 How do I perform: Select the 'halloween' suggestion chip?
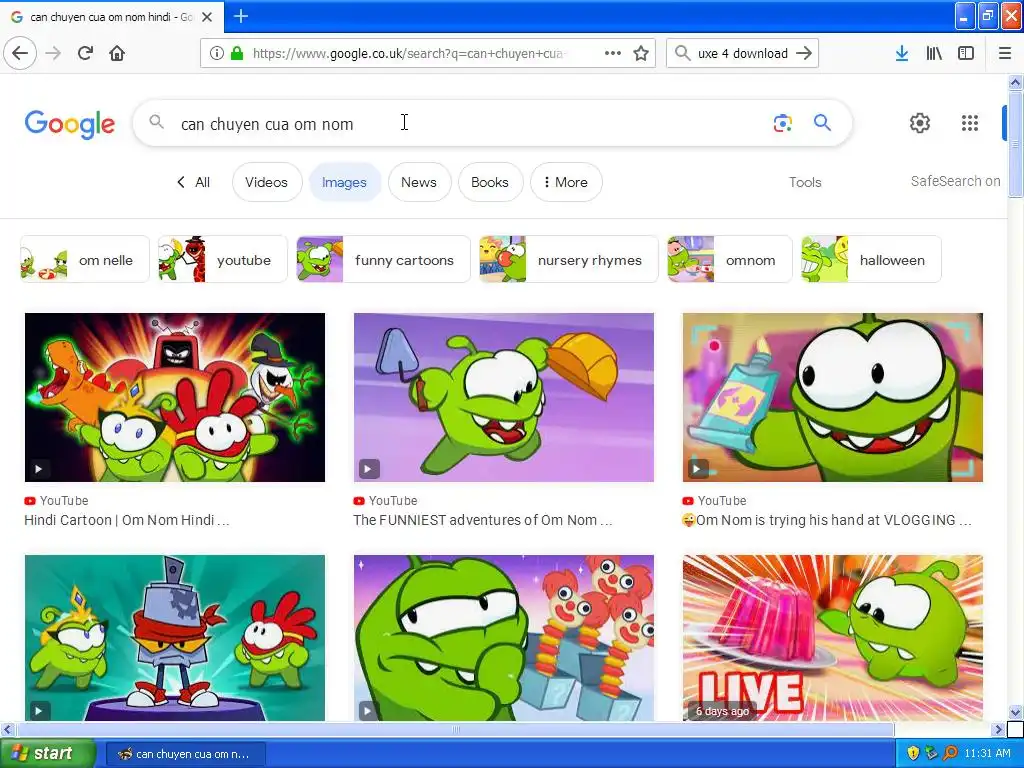click(871, 259)
